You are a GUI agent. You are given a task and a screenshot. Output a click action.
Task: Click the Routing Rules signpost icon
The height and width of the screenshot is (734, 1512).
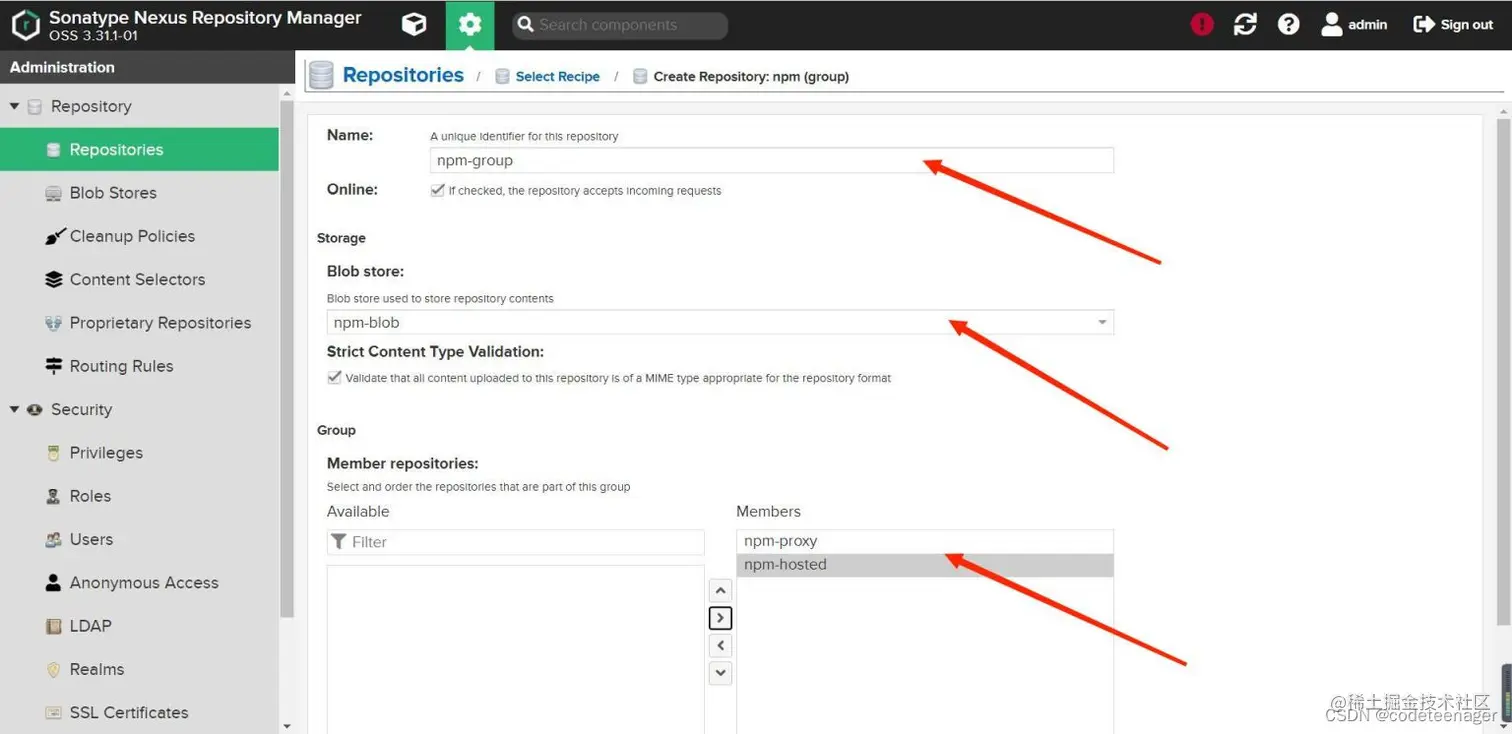click(54, 366)
